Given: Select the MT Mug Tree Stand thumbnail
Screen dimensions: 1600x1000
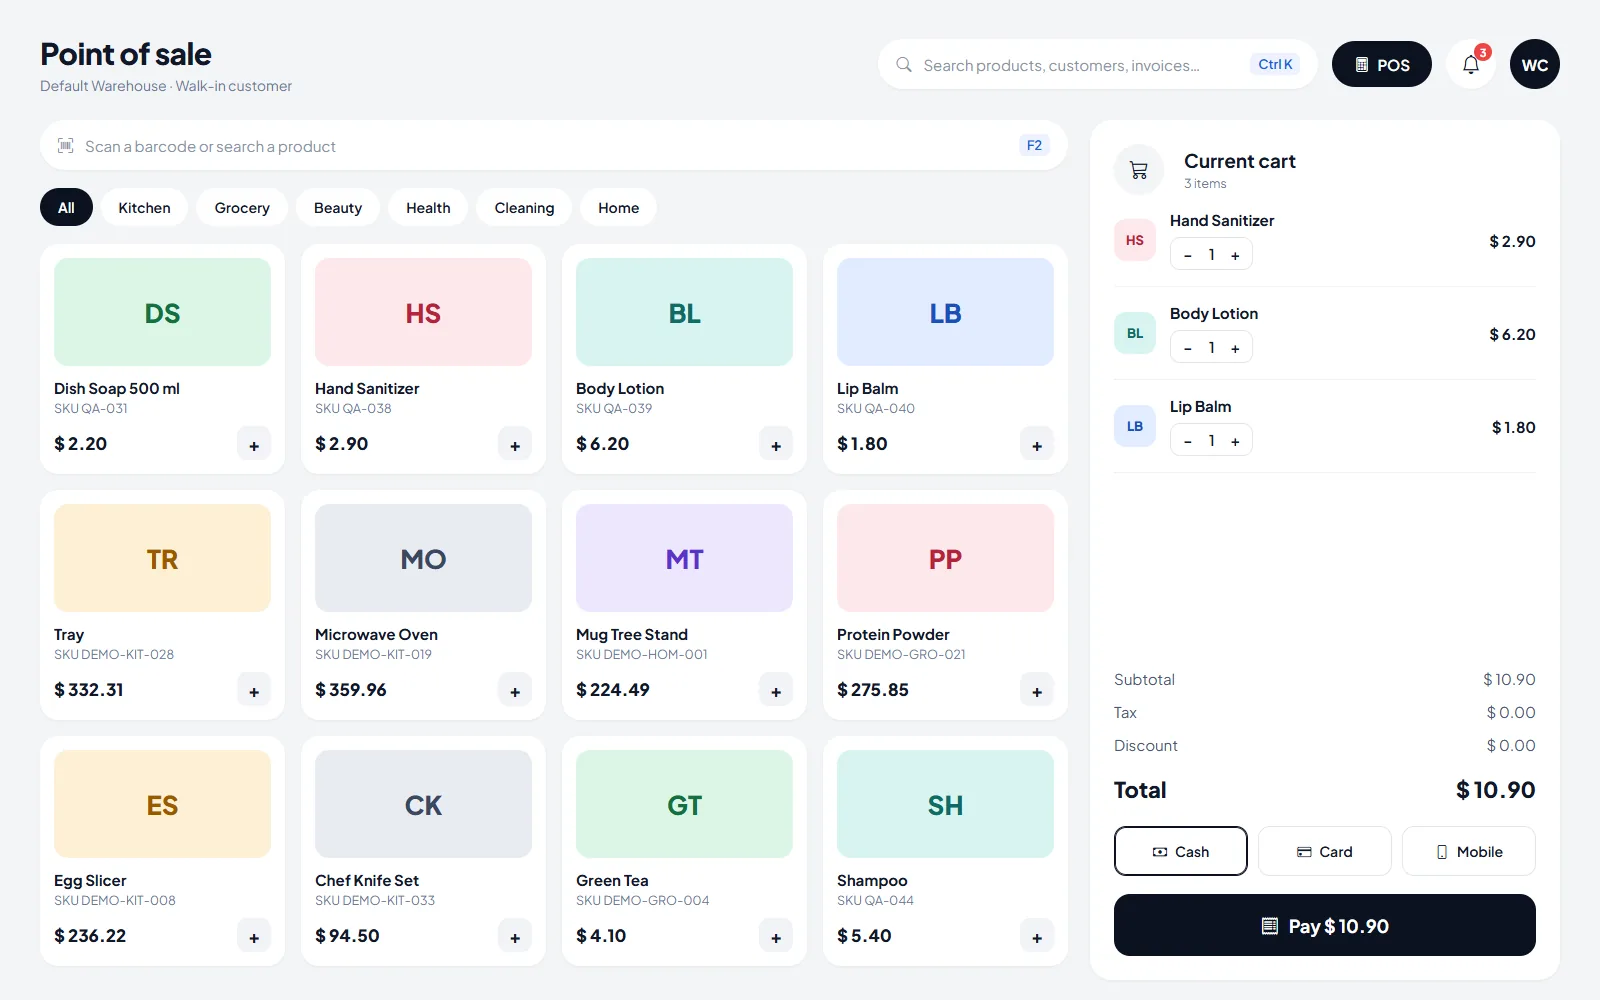Looking at the screenshot, I should (x=684, y=558).
